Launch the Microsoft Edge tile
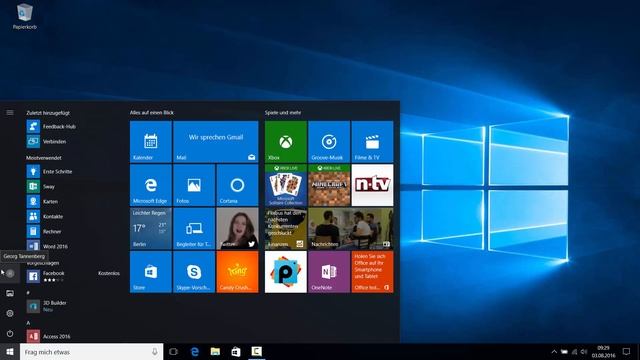 (151, 185)
